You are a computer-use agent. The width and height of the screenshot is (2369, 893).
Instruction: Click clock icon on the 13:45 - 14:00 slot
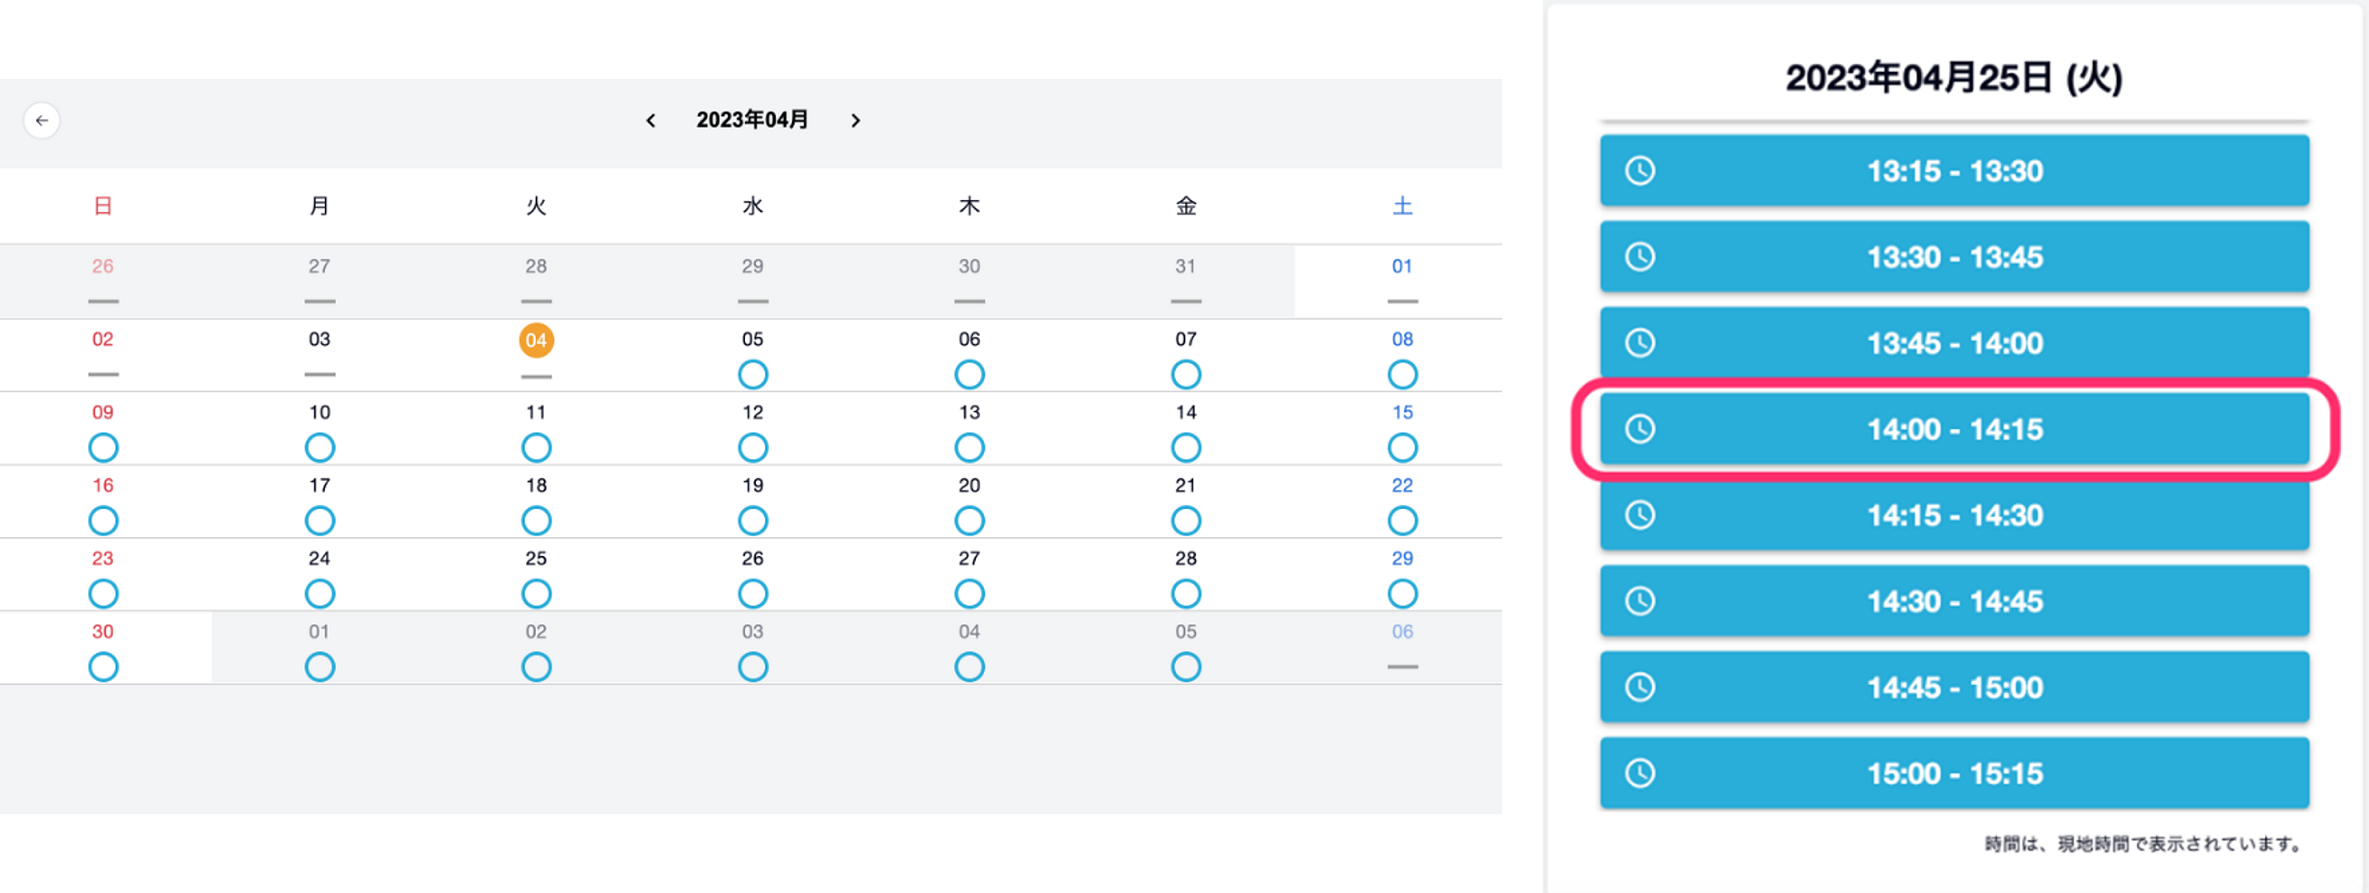click(1640, 343)
